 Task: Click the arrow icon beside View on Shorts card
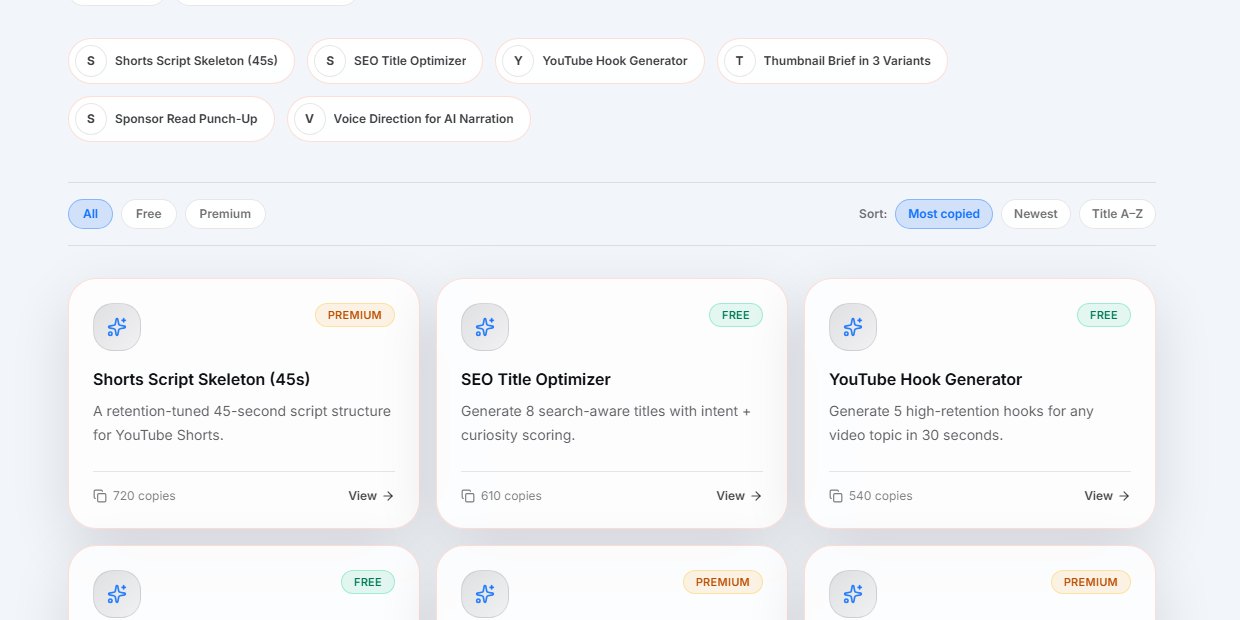pyautogui.click(x=388, y=496)
